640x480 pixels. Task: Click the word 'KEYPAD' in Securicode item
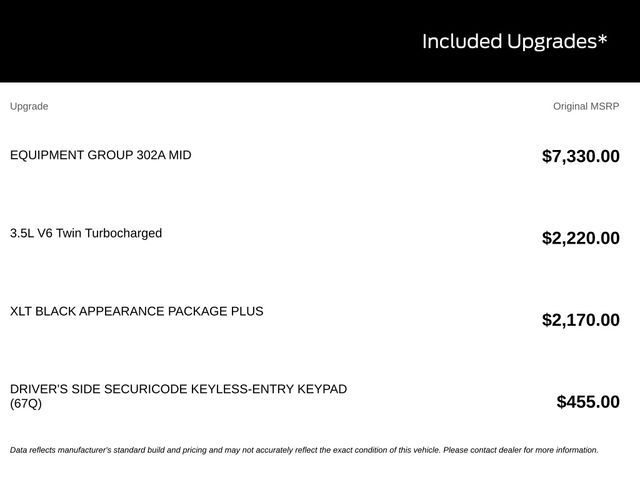pos(322,389)
